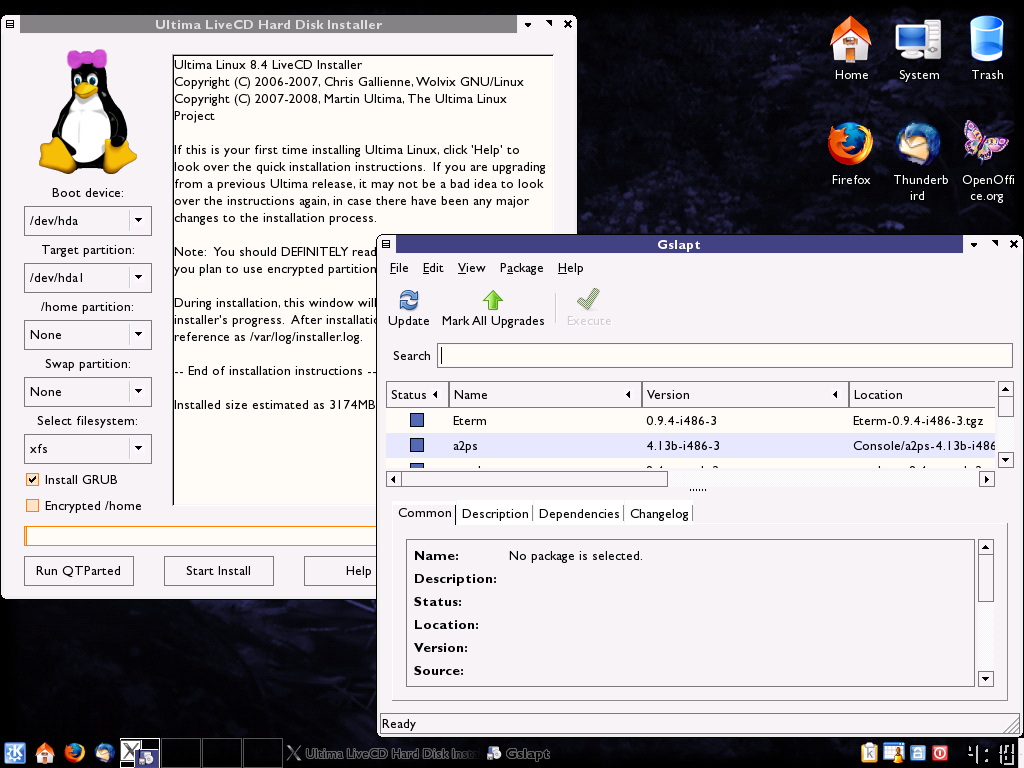Click the Thunderbird icon in the taskbar
The width and height of the screenshot is (1024, 768).
pos(104,752)
